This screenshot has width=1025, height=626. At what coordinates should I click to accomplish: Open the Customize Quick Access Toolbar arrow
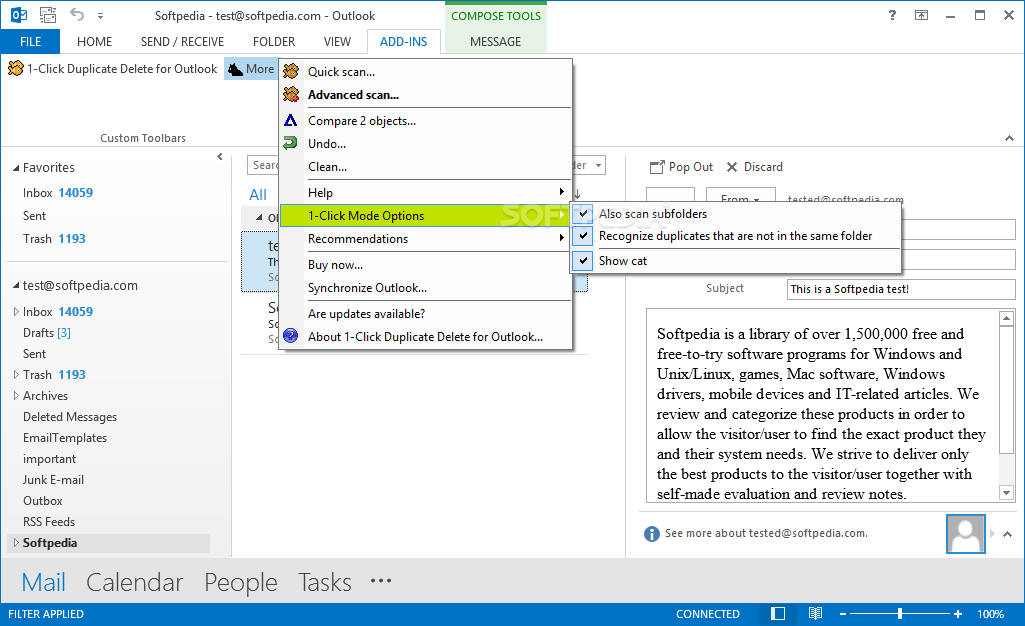pos(100,15)
